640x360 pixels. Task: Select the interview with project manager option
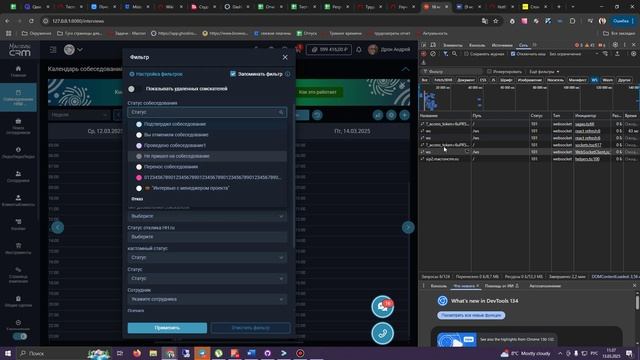tap(207, 188)
